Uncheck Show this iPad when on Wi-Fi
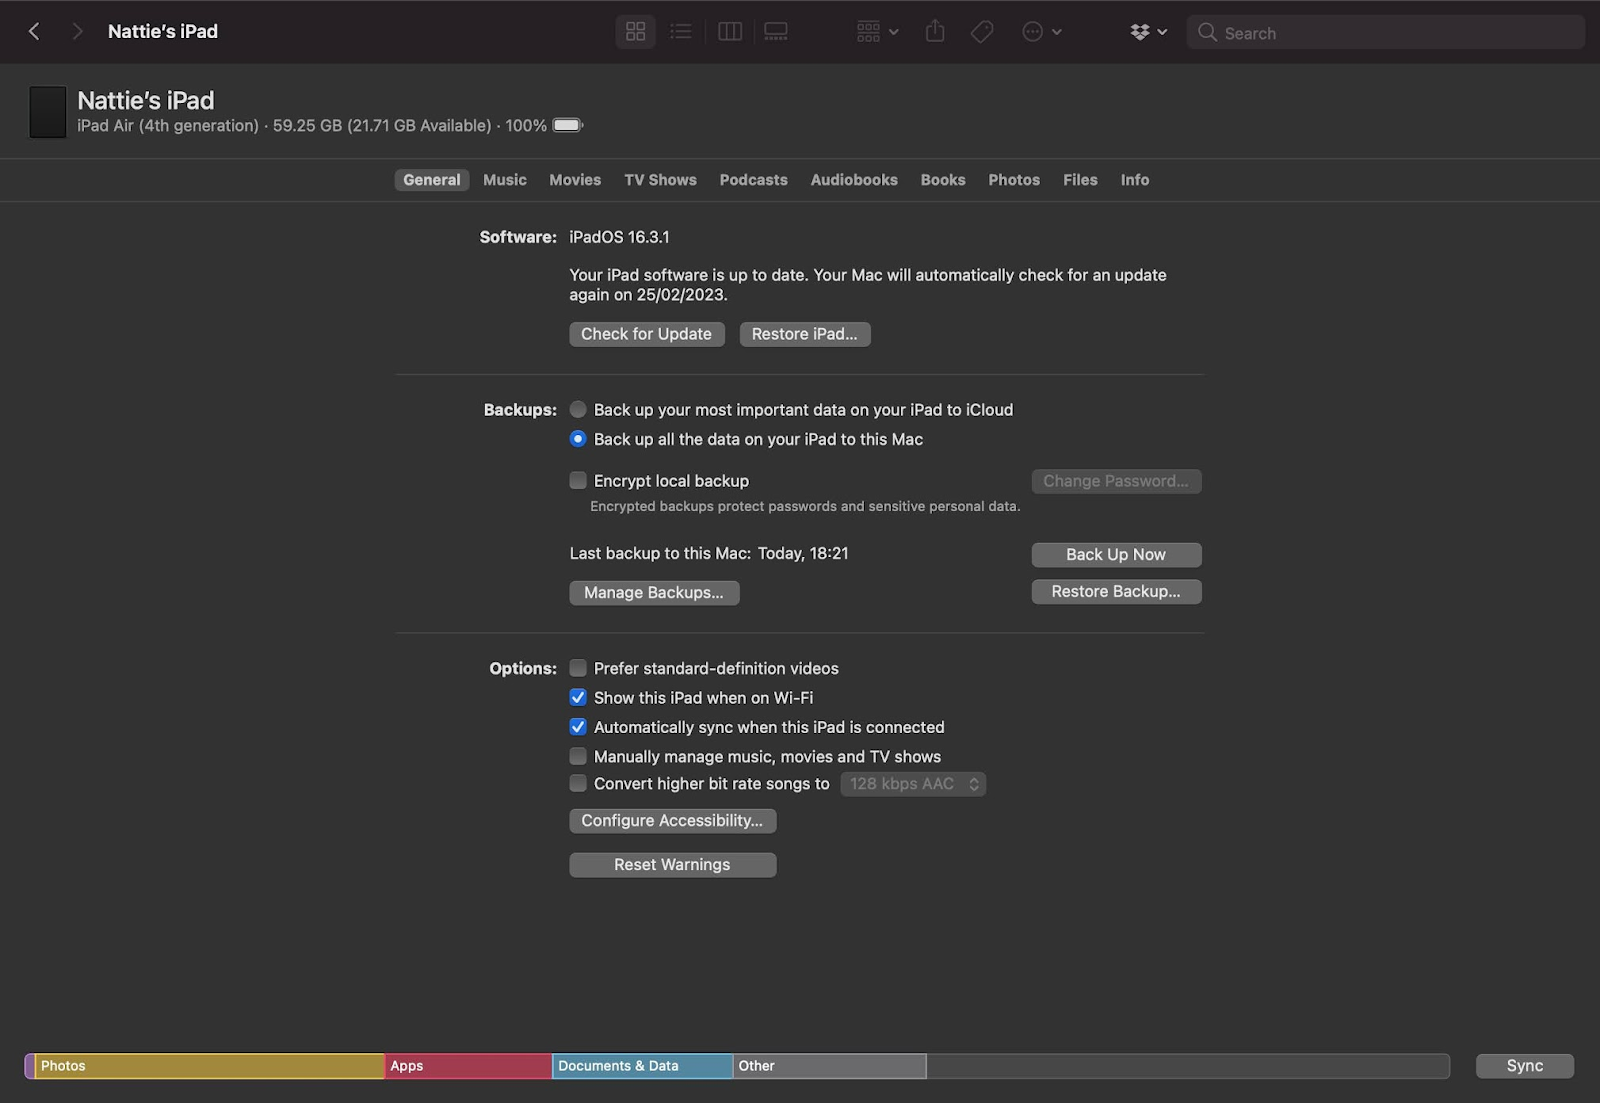1600x1103 pixels. point(578,698)
